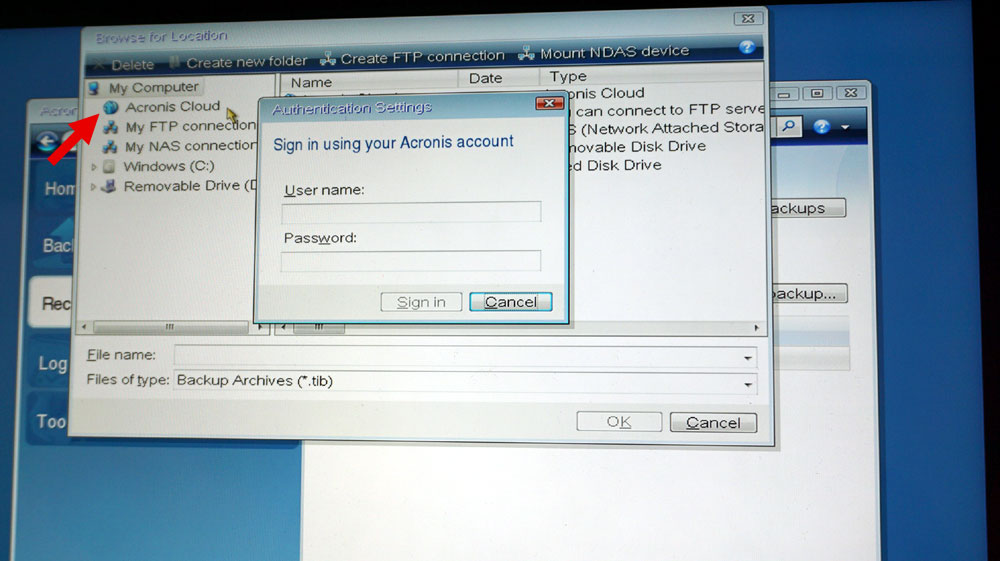Click the search magnifier icon in the main Acronis window

pyautogui.click(x=788, y=126)
